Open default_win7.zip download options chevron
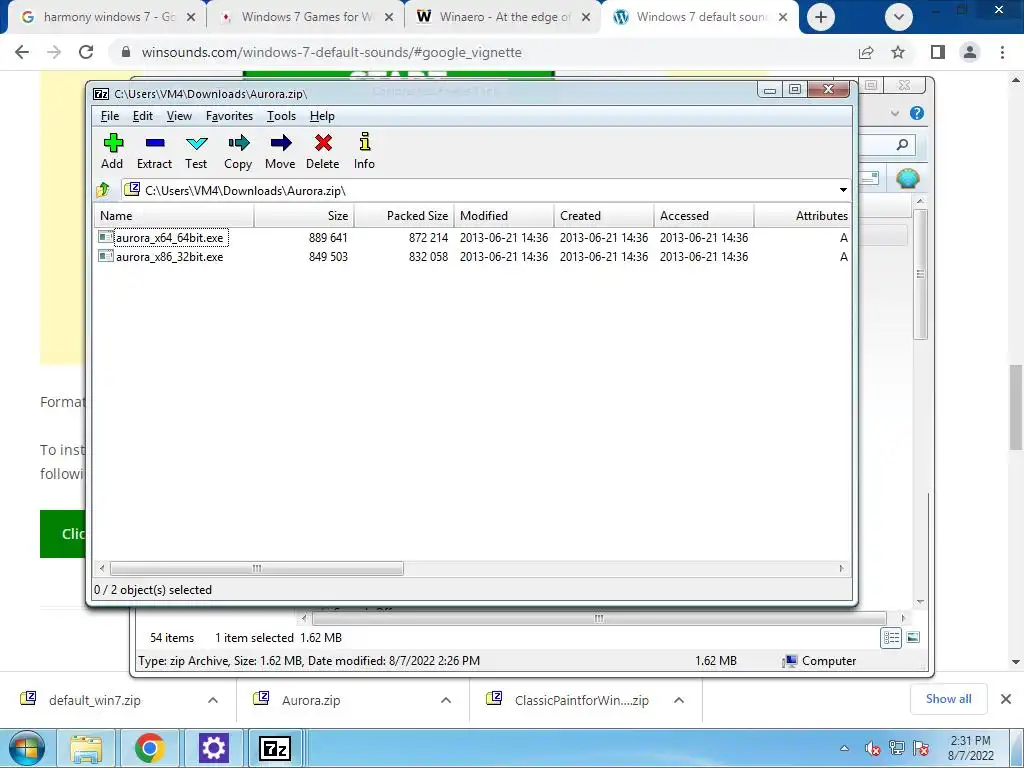Screen dimensions: 1024x768 (x=213, y=700)
